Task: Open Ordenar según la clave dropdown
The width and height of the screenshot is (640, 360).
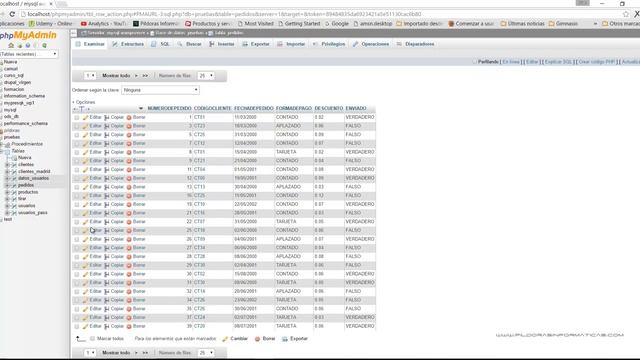Action: 160,90
